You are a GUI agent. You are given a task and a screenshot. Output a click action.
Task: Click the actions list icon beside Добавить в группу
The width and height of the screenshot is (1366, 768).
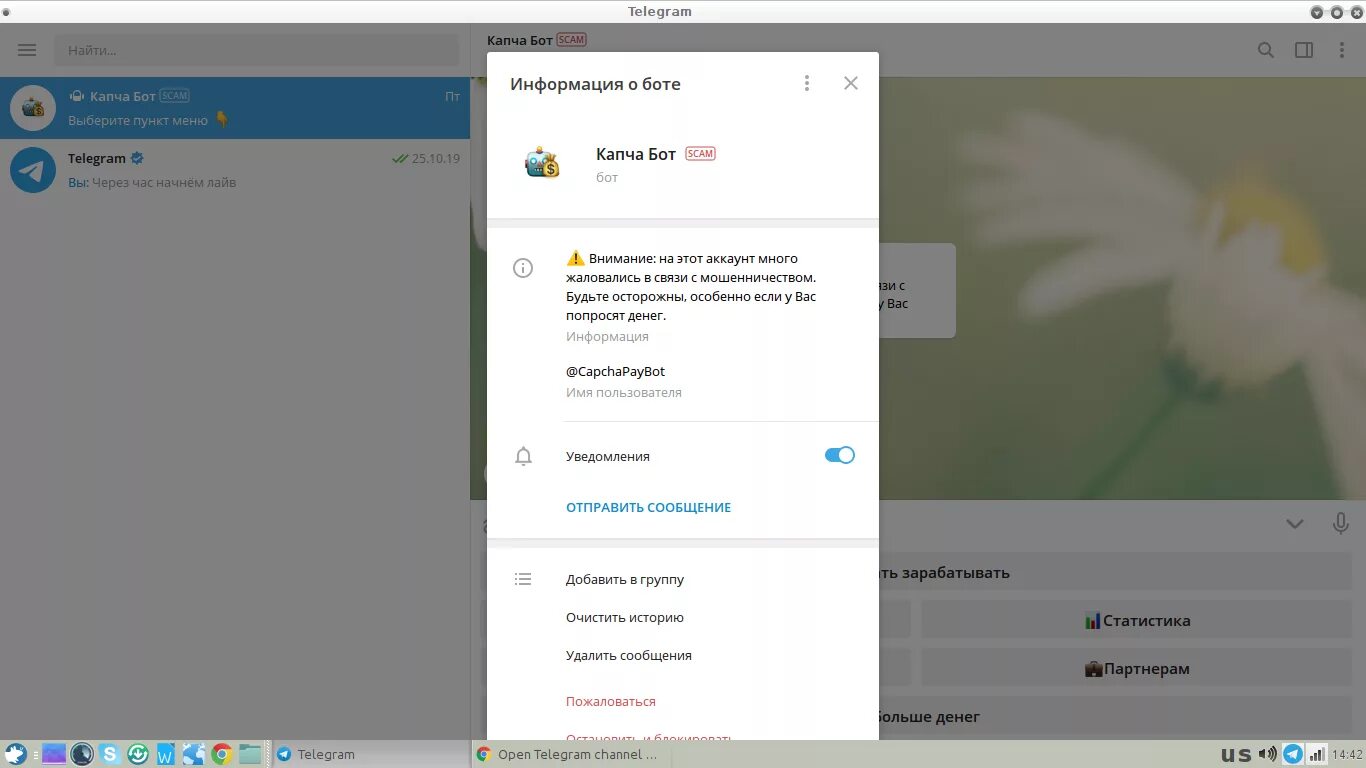tap(523, 579)
